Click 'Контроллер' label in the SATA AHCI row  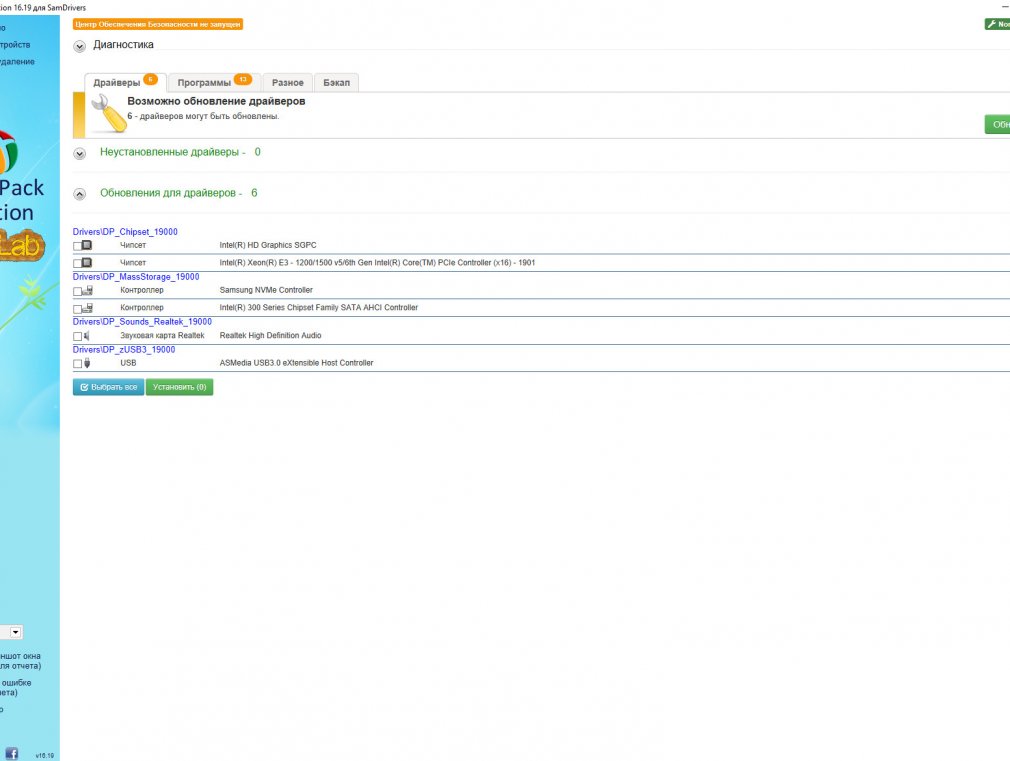point(142,308)
